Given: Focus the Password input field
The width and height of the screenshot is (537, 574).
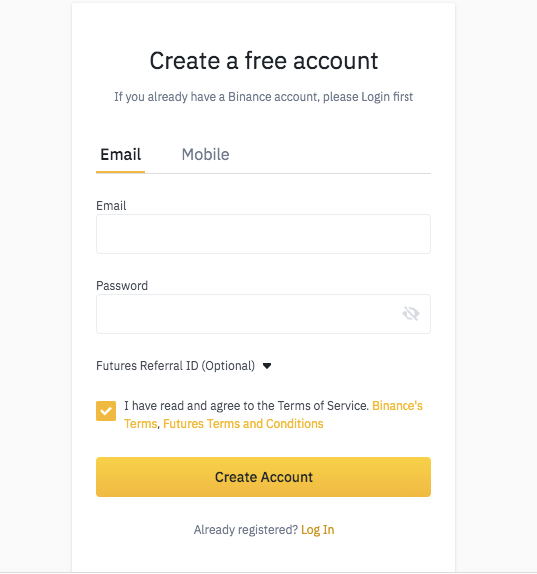Looking at the screenshot, I should coord(263,314).
